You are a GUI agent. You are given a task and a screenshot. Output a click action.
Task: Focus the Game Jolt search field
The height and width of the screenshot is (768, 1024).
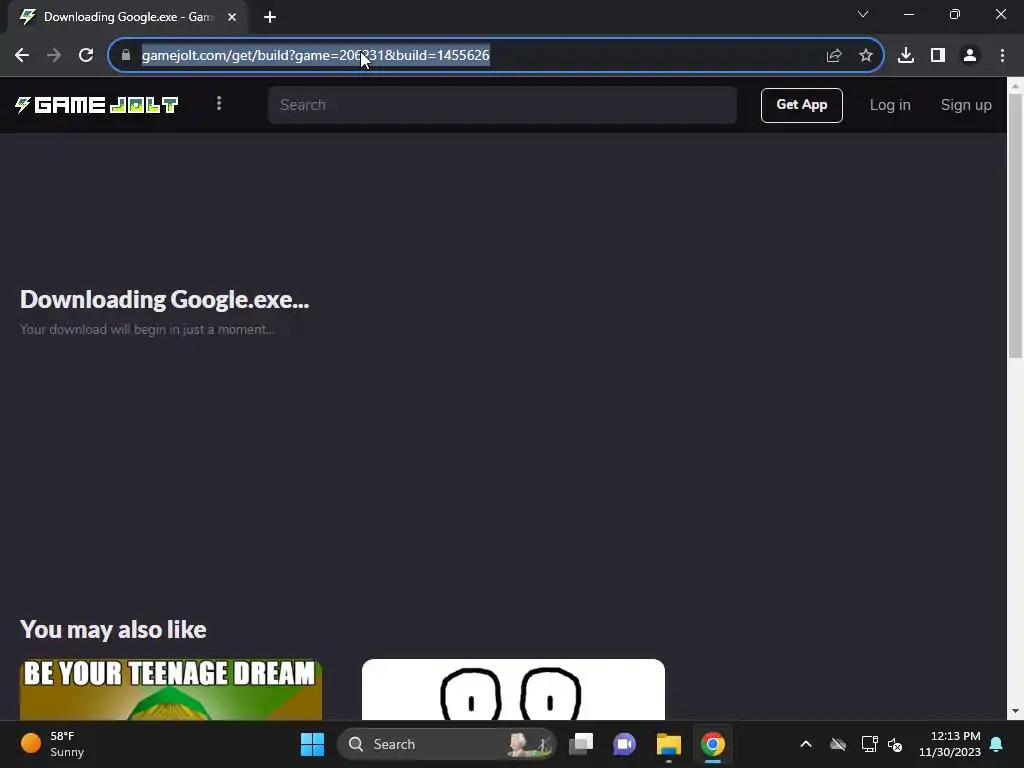coord(502,105)
